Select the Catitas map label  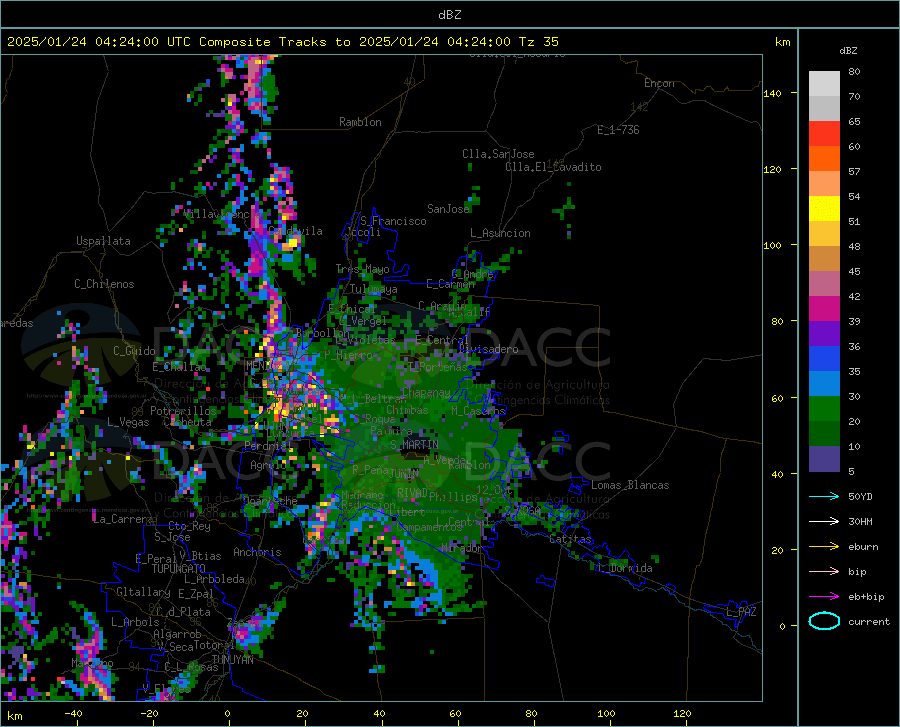click(570, 539)
